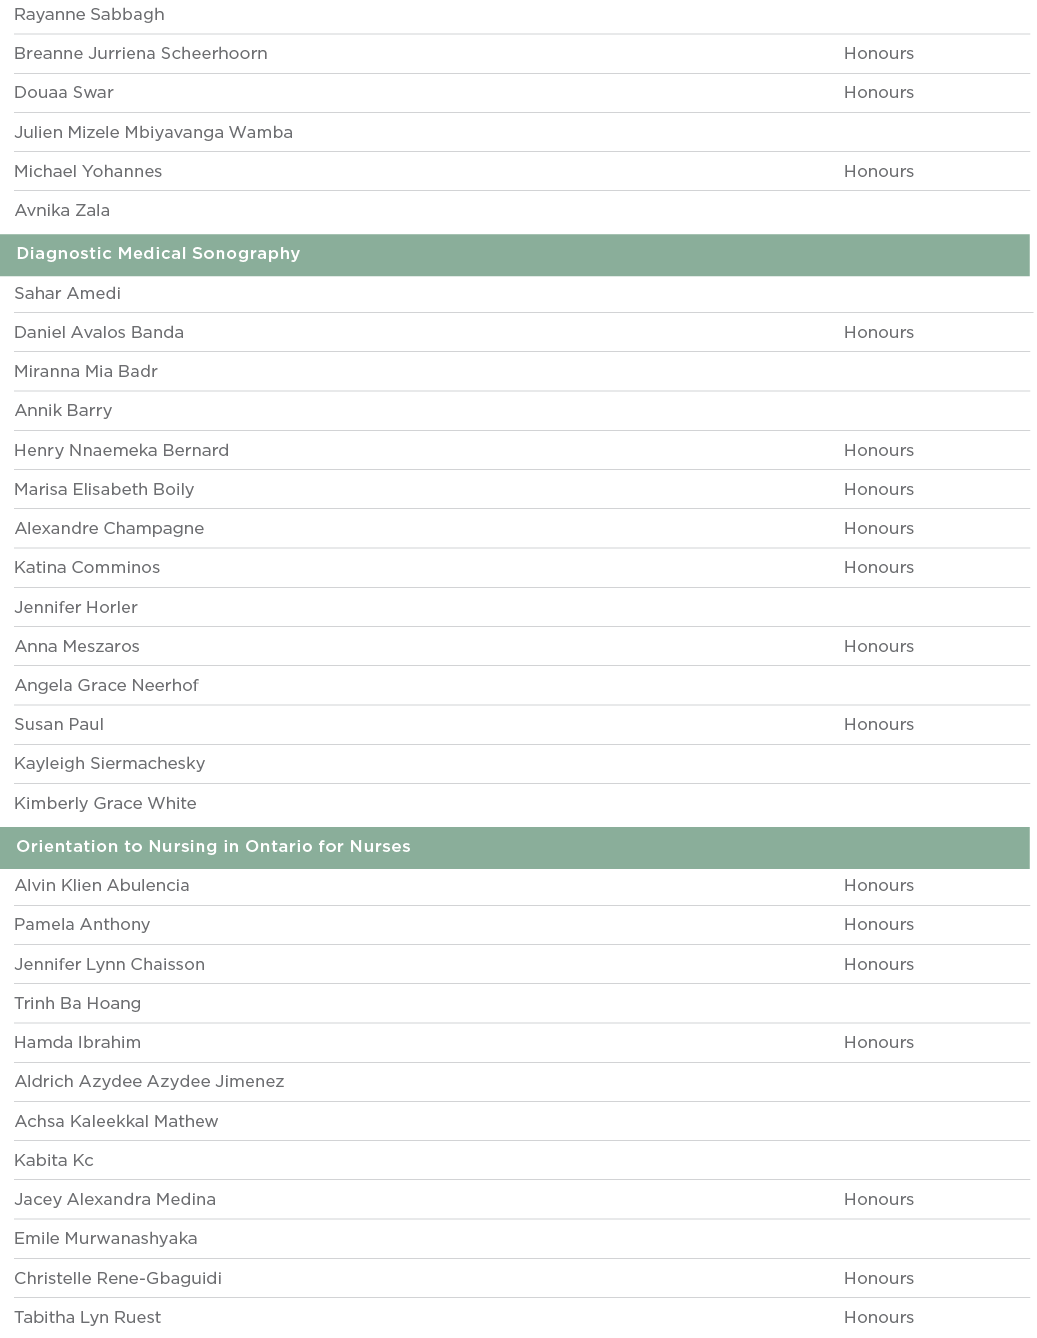The image size is (1037, 1338).
Task: Click the name Sahar Amedi
Action: click(x=67, y=293)
